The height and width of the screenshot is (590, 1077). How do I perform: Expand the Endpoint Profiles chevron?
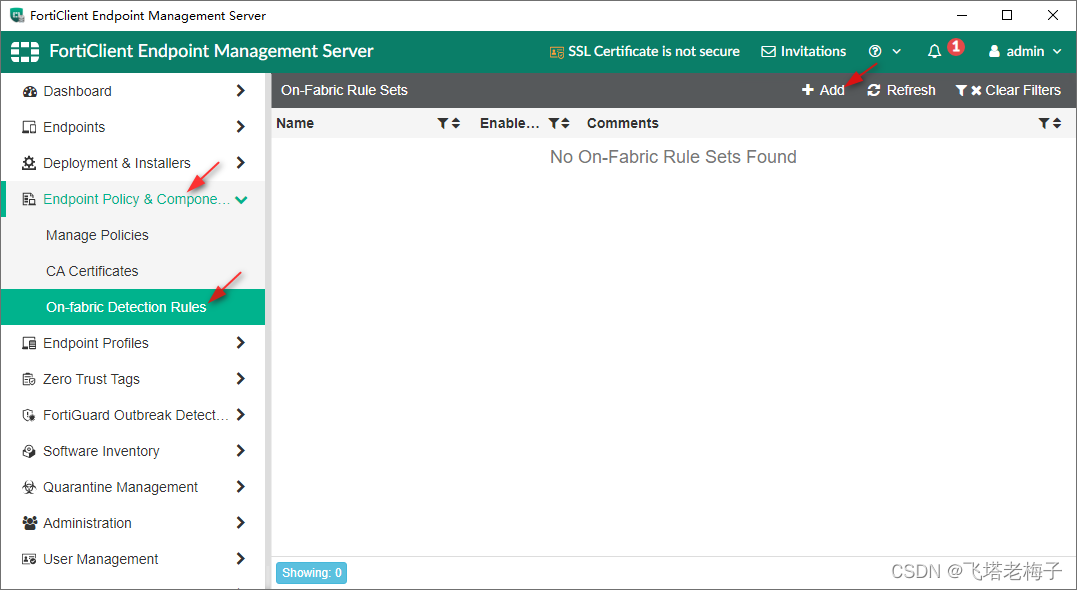(240, 343)
